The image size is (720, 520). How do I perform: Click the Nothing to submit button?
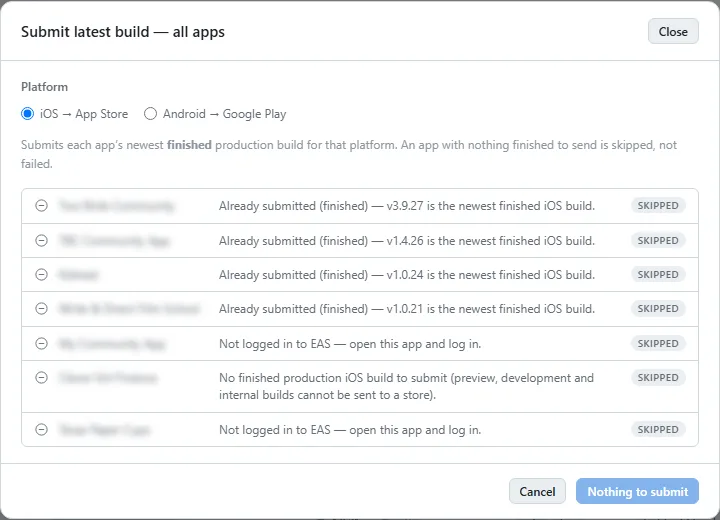(x=637, y=491)
